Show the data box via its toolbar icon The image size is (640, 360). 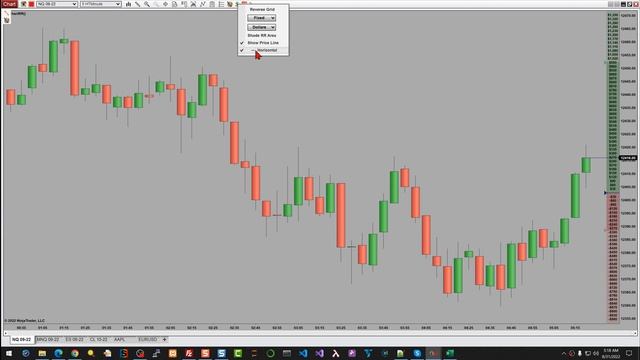point(175,4)
